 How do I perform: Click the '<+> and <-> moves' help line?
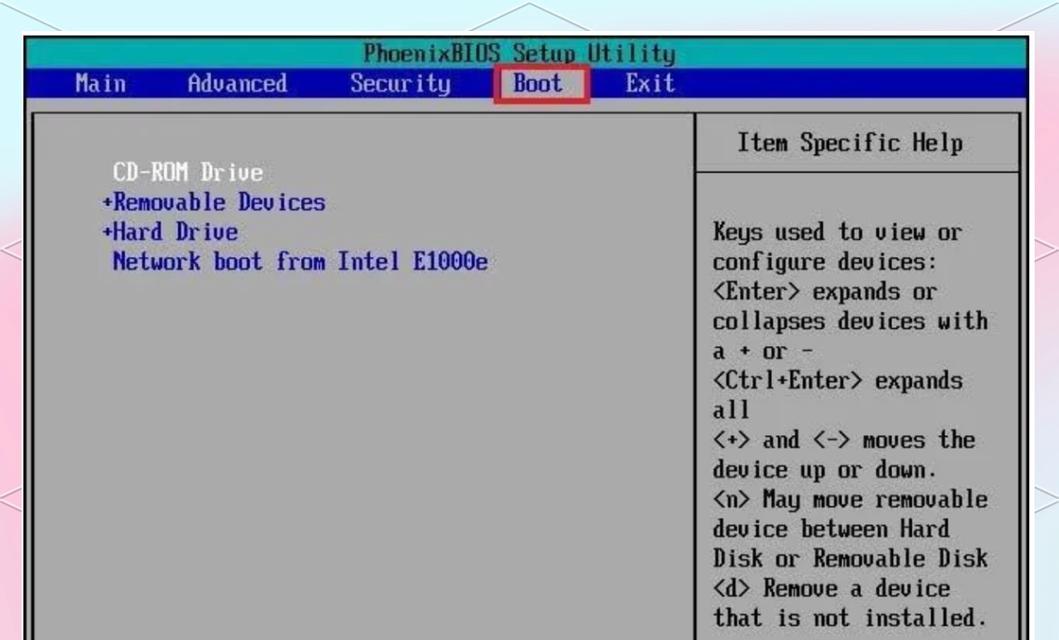pos(843,440)
